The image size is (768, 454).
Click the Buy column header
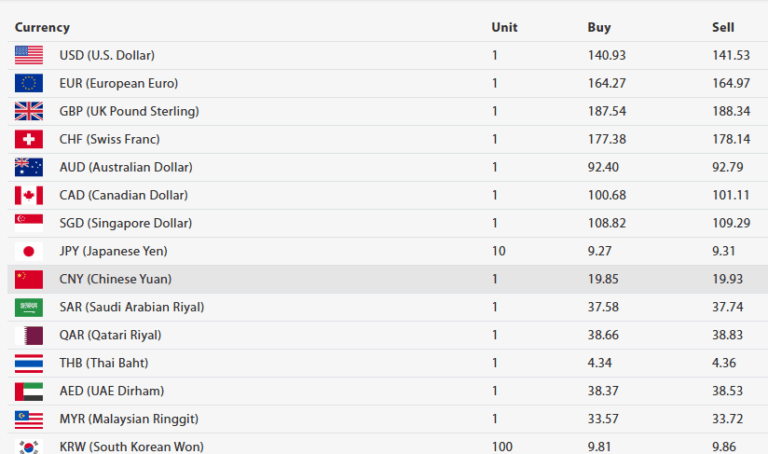[x=598, y=27]
